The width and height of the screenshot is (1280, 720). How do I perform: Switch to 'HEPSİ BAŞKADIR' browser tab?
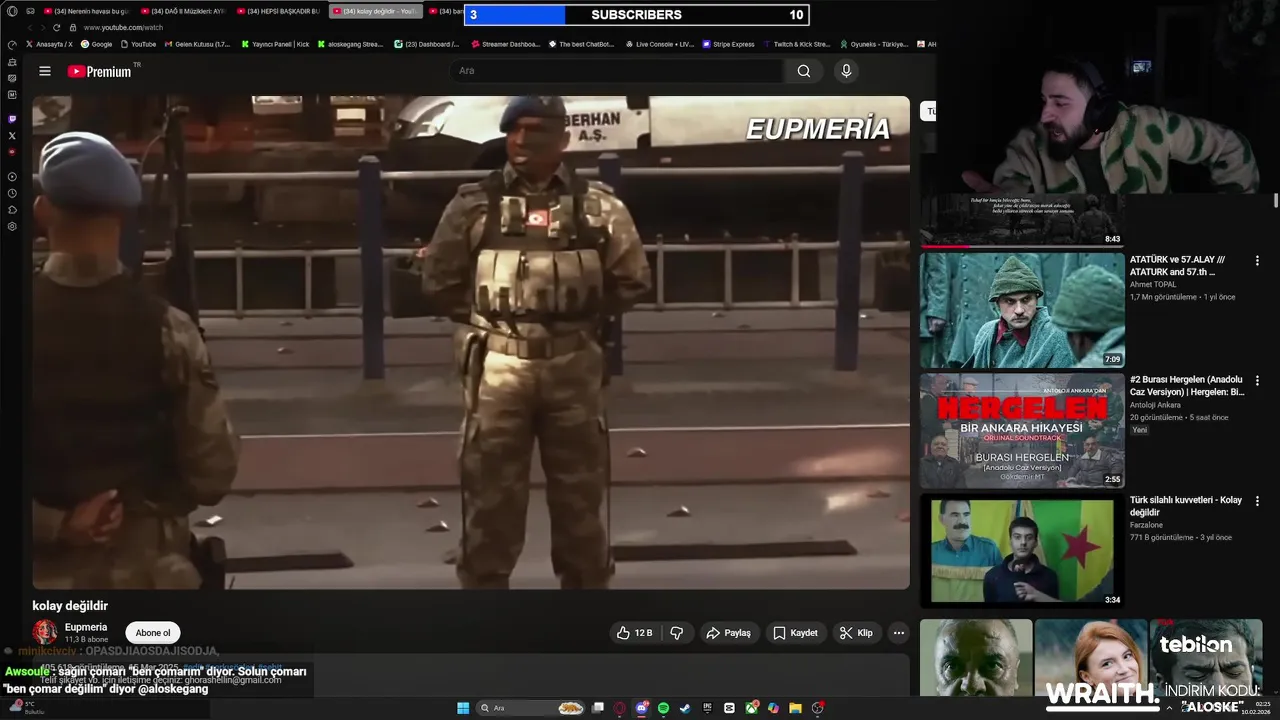click(280, 11)
